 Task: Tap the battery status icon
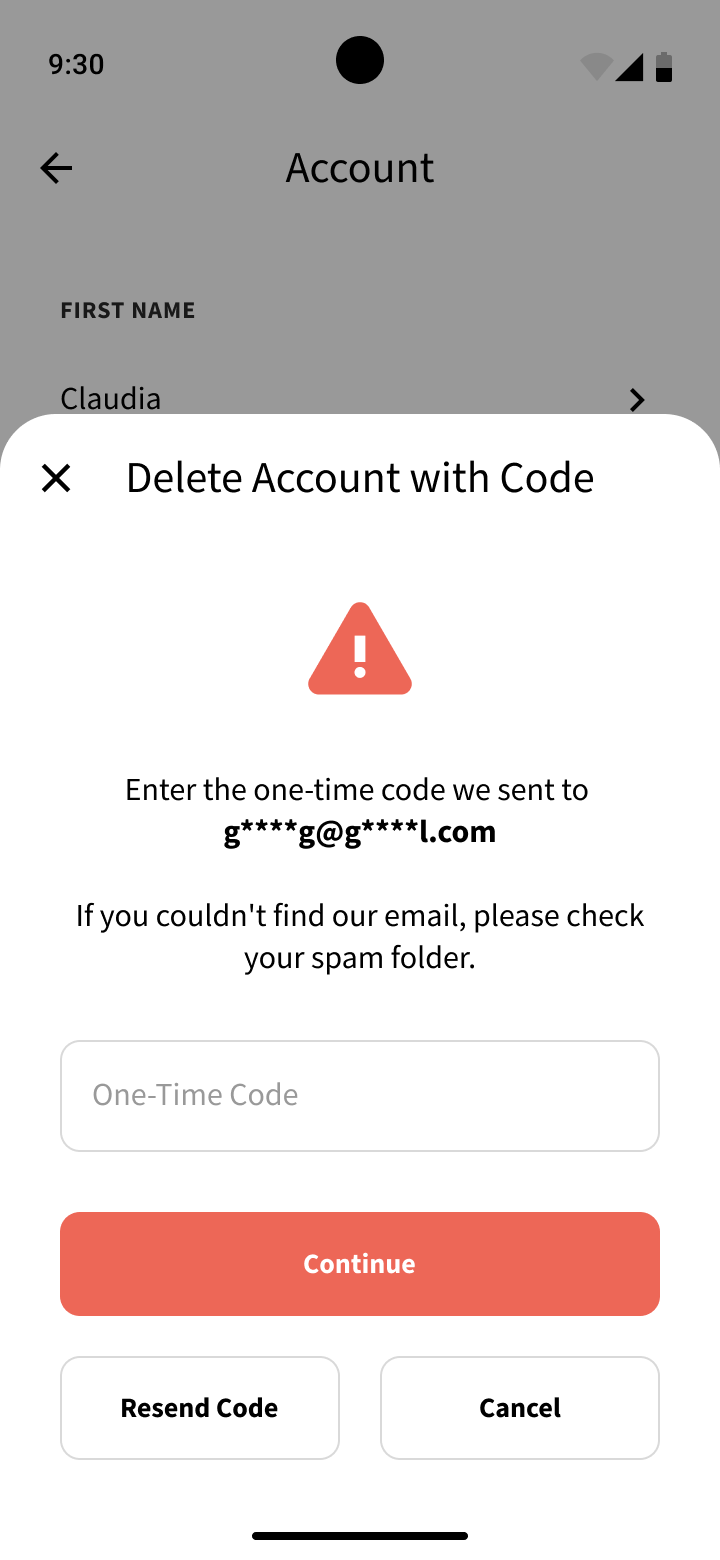click(x=664, y=66)
